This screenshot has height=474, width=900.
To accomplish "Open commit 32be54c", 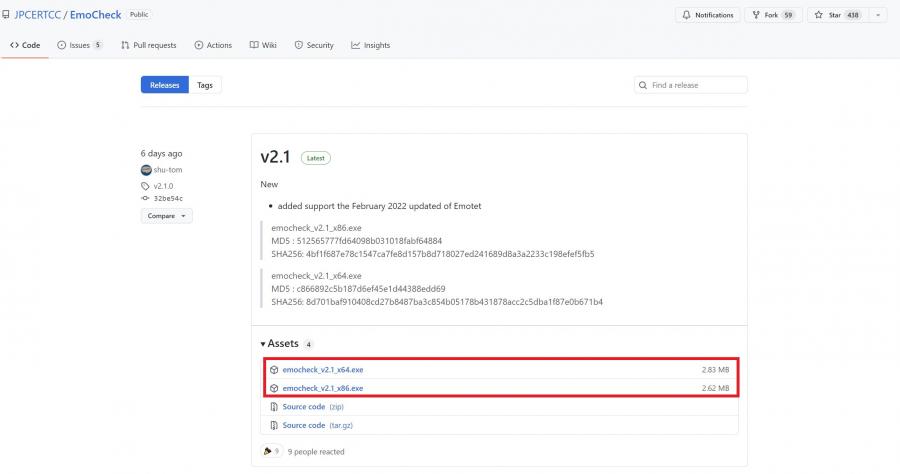I will point(168,199).
